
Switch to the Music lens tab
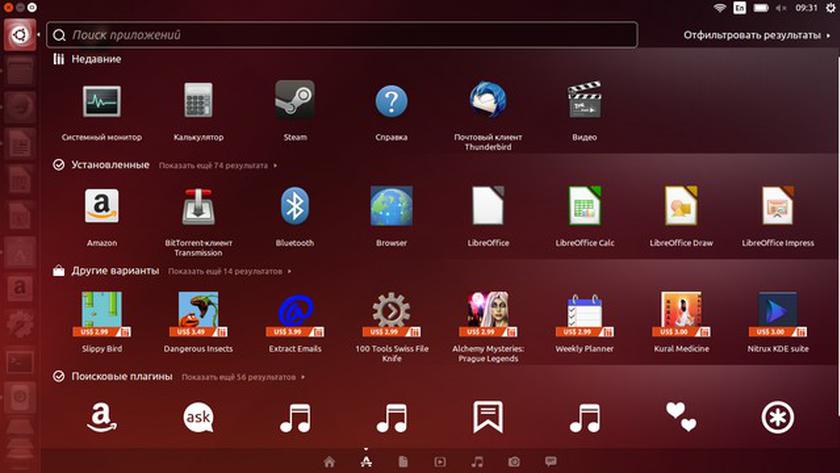(477, 461)
